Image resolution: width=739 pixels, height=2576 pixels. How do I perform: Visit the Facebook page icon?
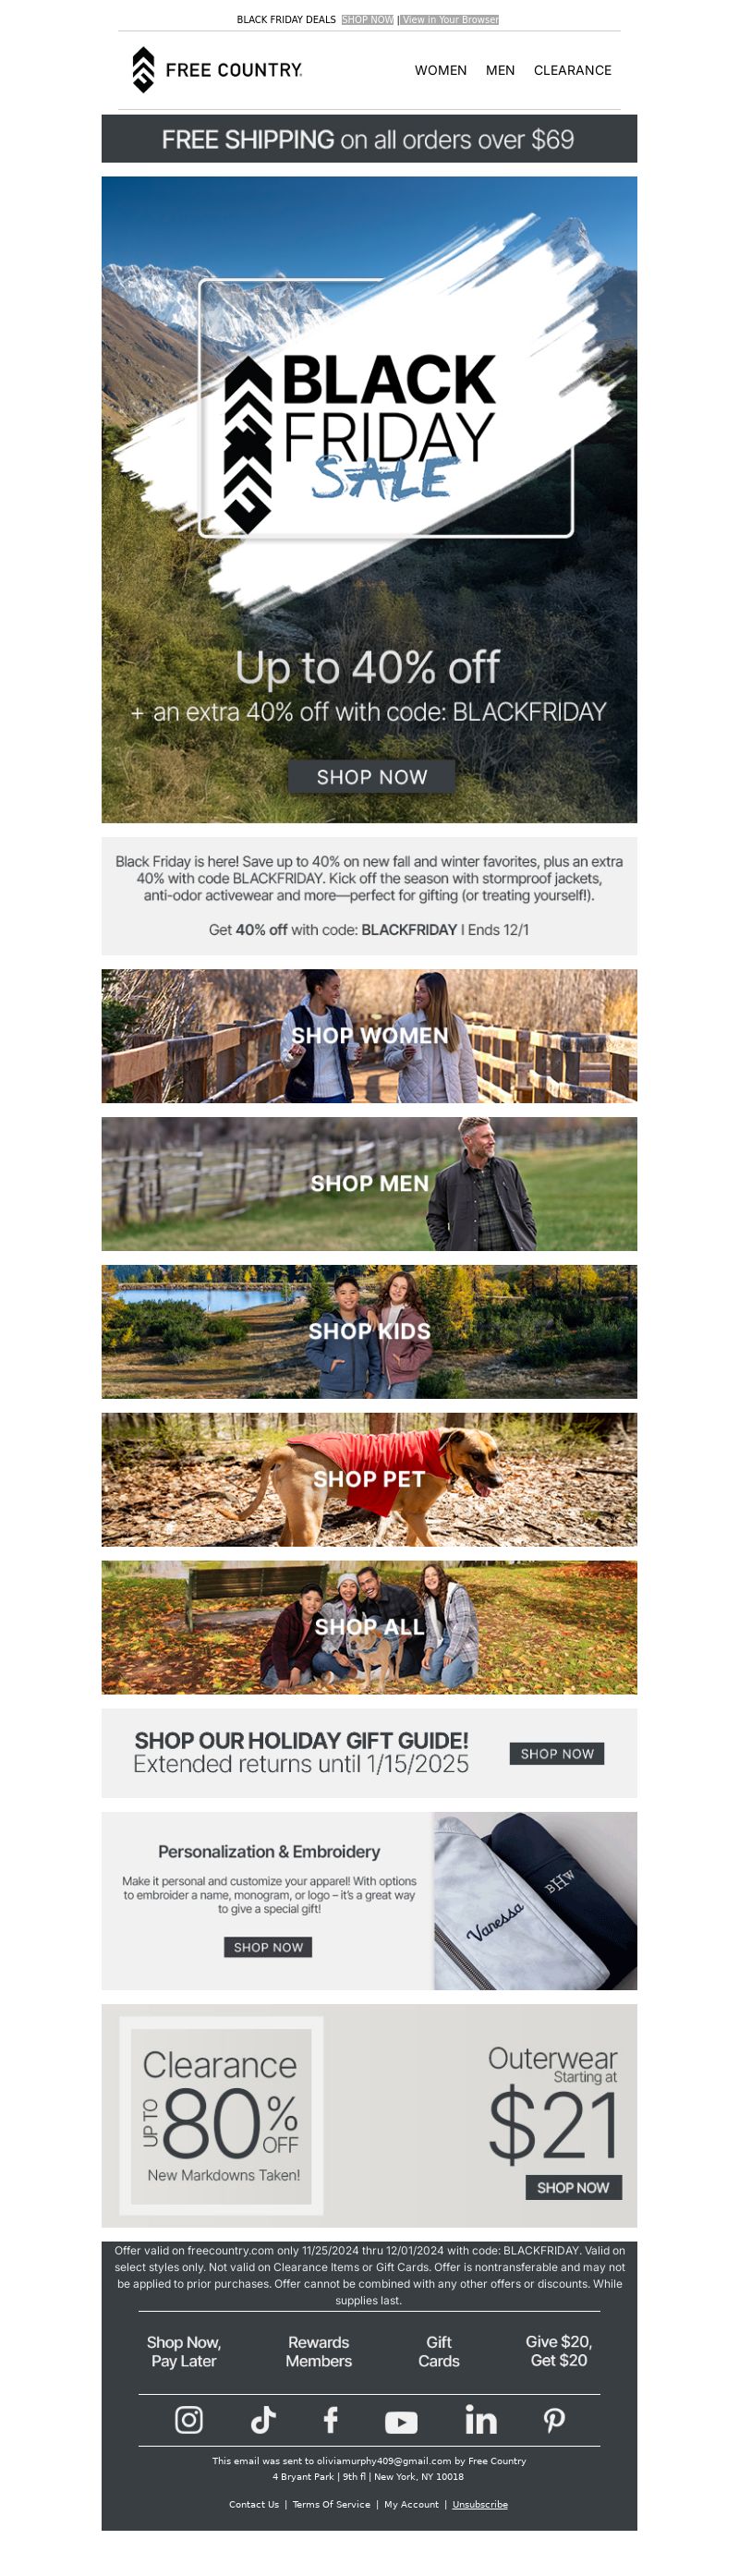click(x=331, y=2419)
